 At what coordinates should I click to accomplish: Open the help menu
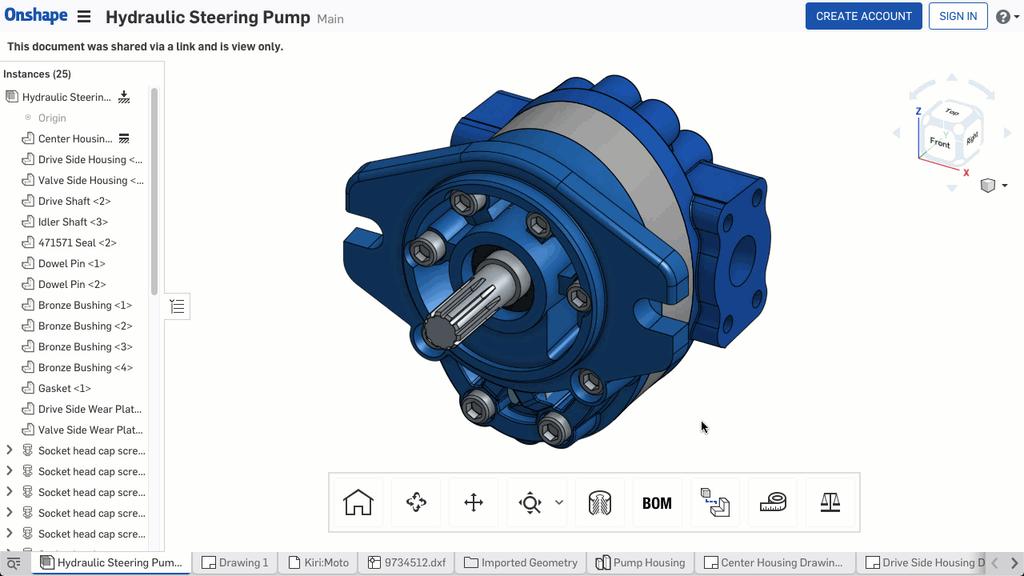(1005, 16)
